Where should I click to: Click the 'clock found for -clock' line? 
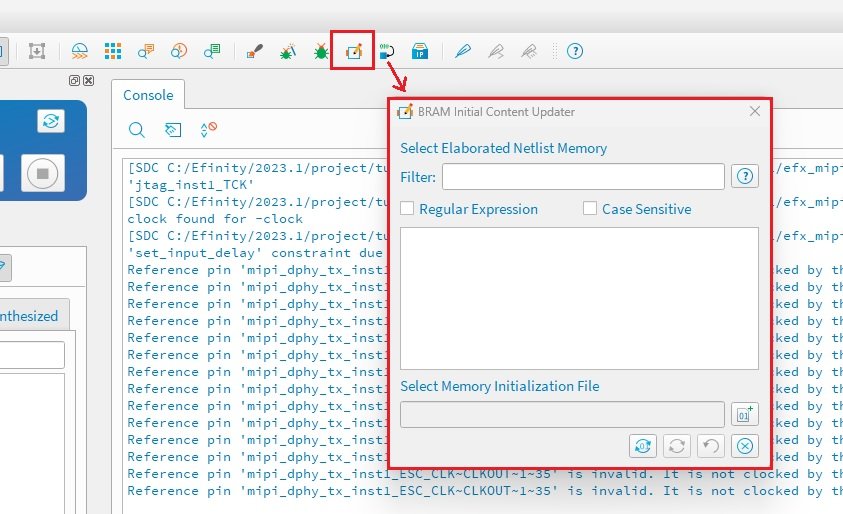coord(215,219)
